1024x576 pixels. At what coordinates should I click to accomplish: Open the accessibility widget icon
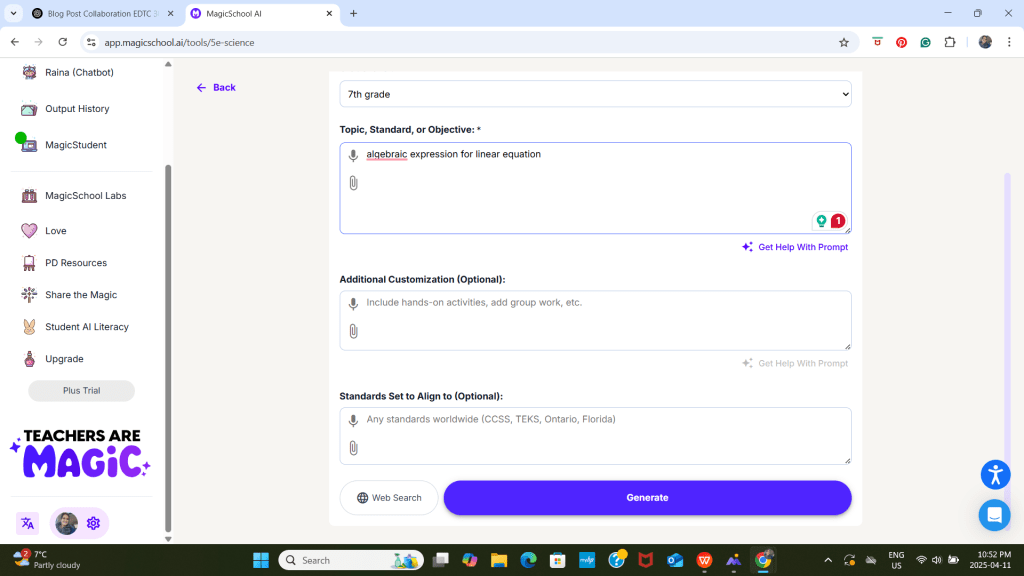point(994,474)
